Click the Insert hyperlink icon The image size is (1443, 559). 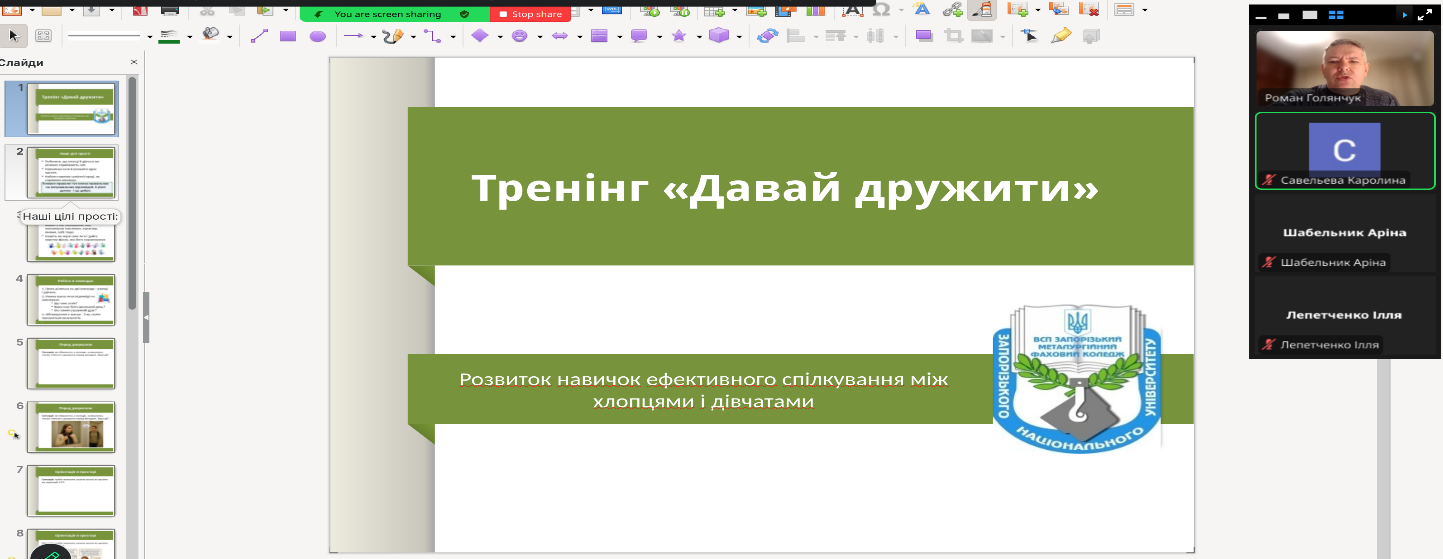(x=953, y=10)
